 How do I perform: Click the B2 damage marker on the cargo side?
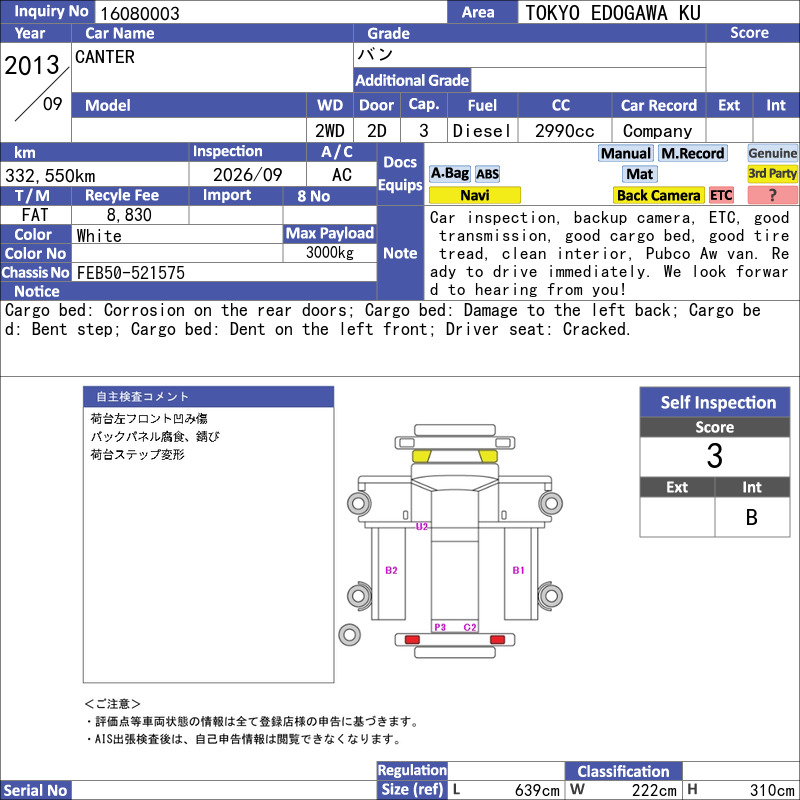point(391,570)
